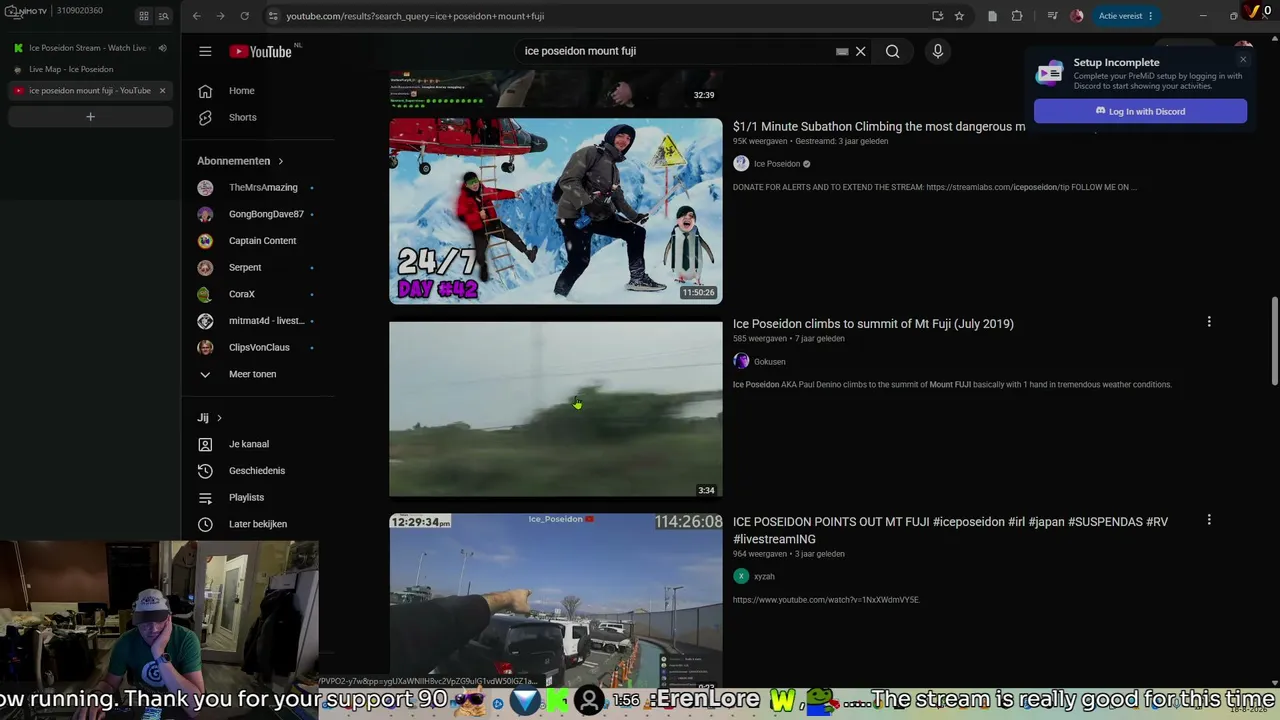The image size is (1280, 720).
Task: Open the Shorts icon in YouTube sidebar
Action: point(205,117)
